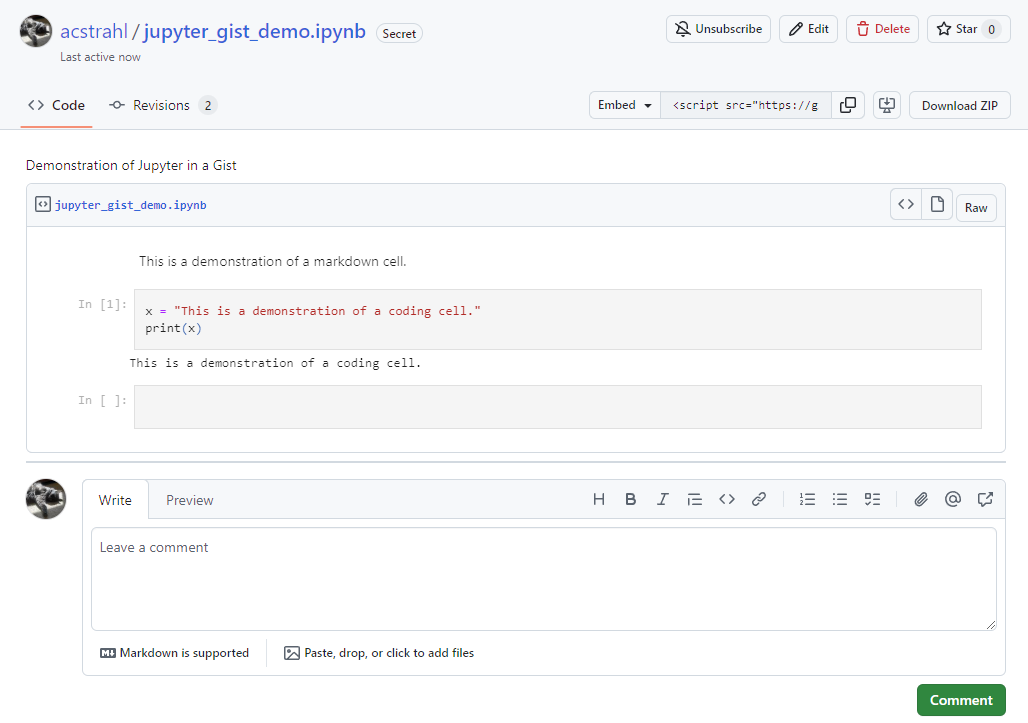Insert a heading with the H icon
The width and height of the screenshot is (1028, 723).
[599, 499]
